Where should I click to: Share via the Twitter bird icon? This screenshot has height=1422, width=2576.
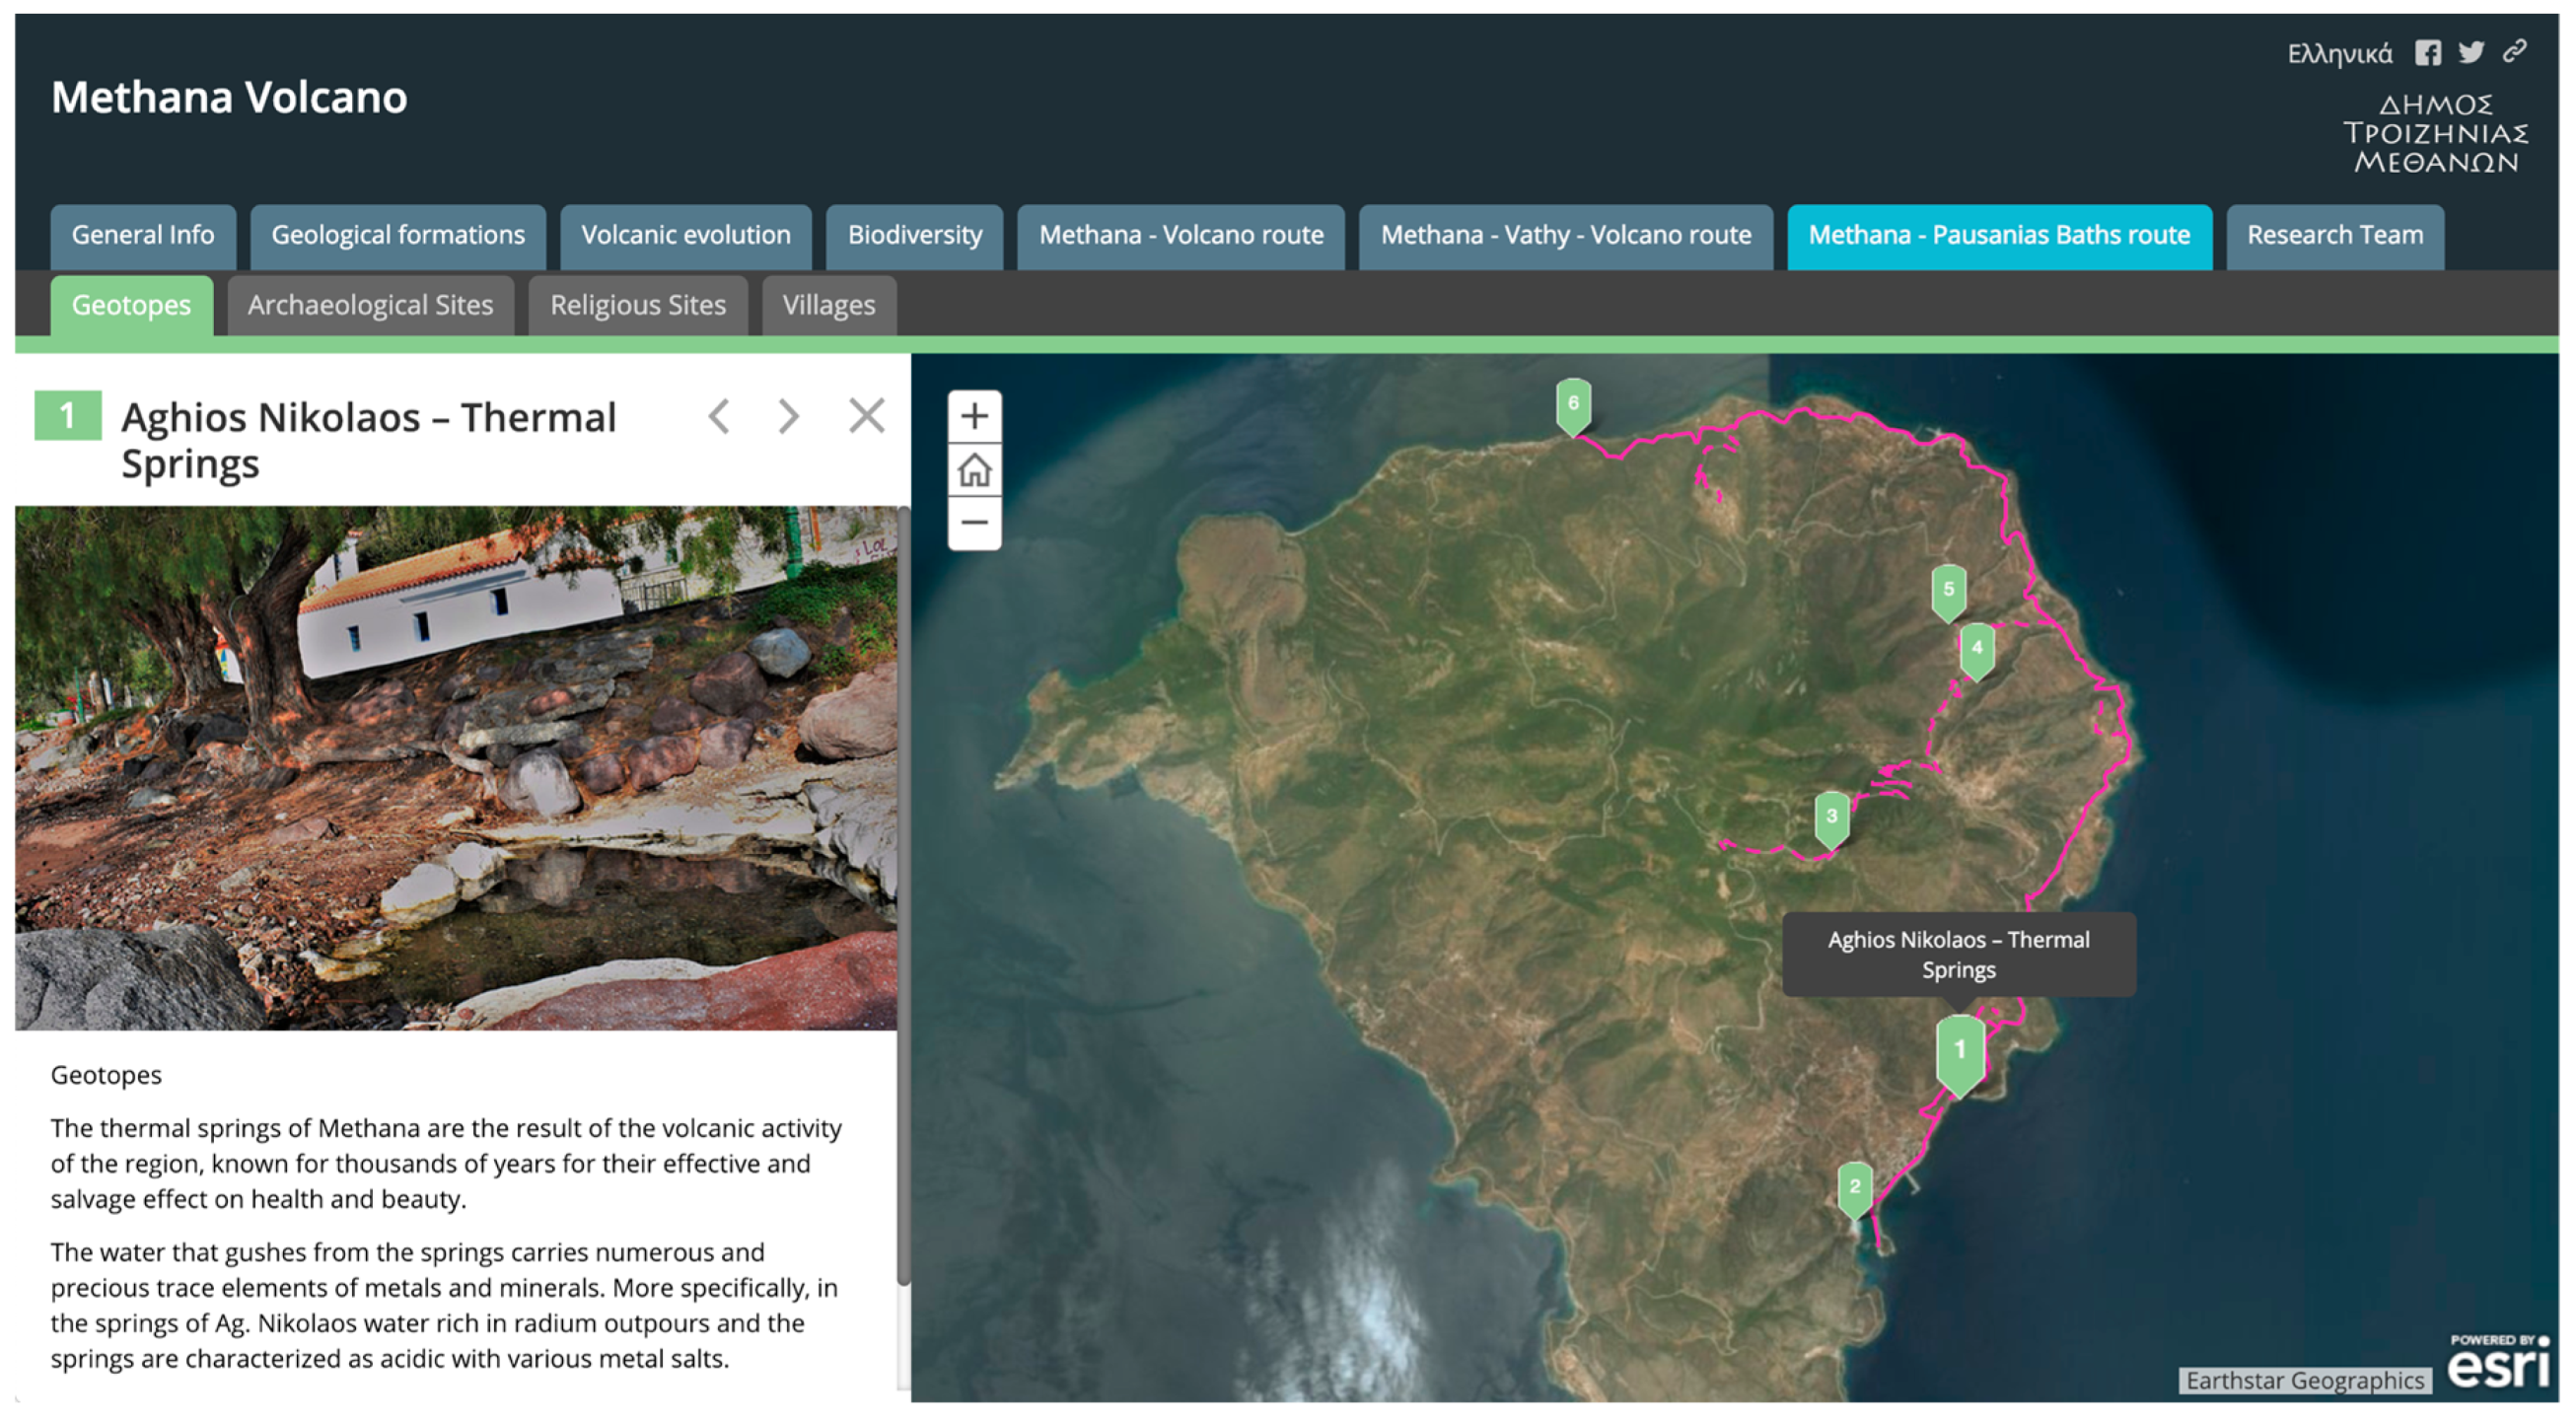point(2470,52)
